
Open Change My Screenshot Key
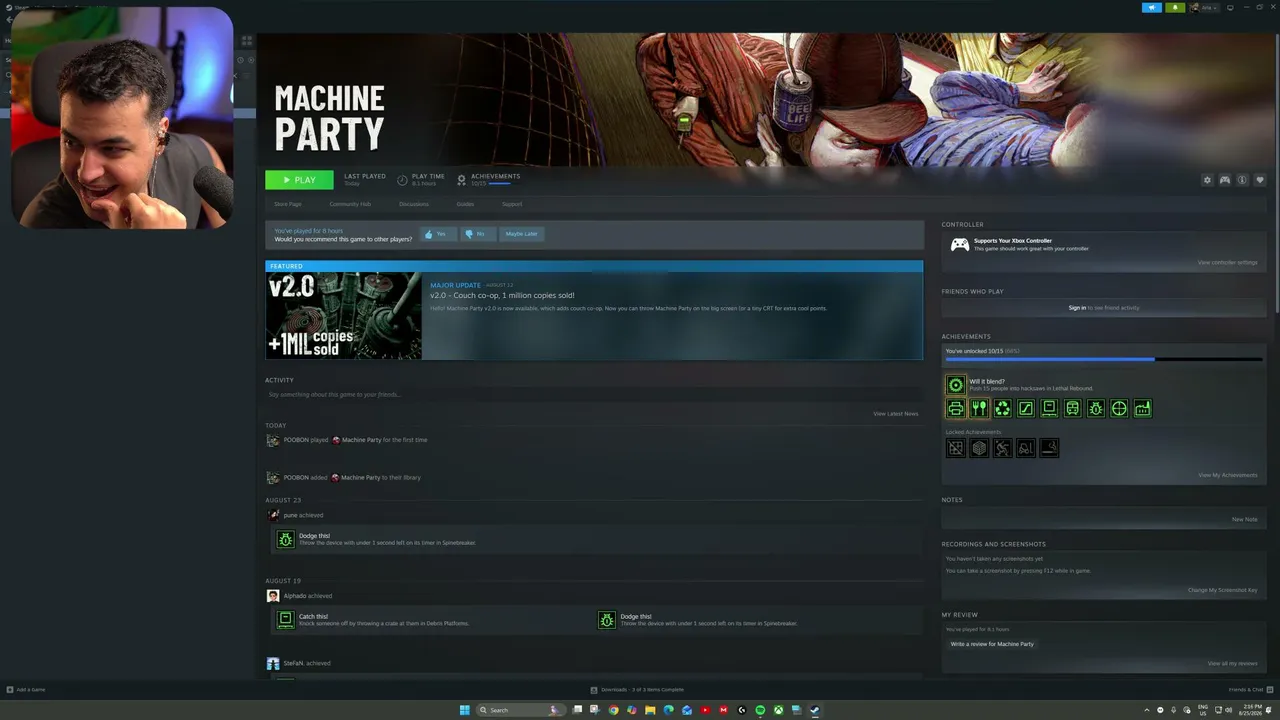pos(1222,590)
